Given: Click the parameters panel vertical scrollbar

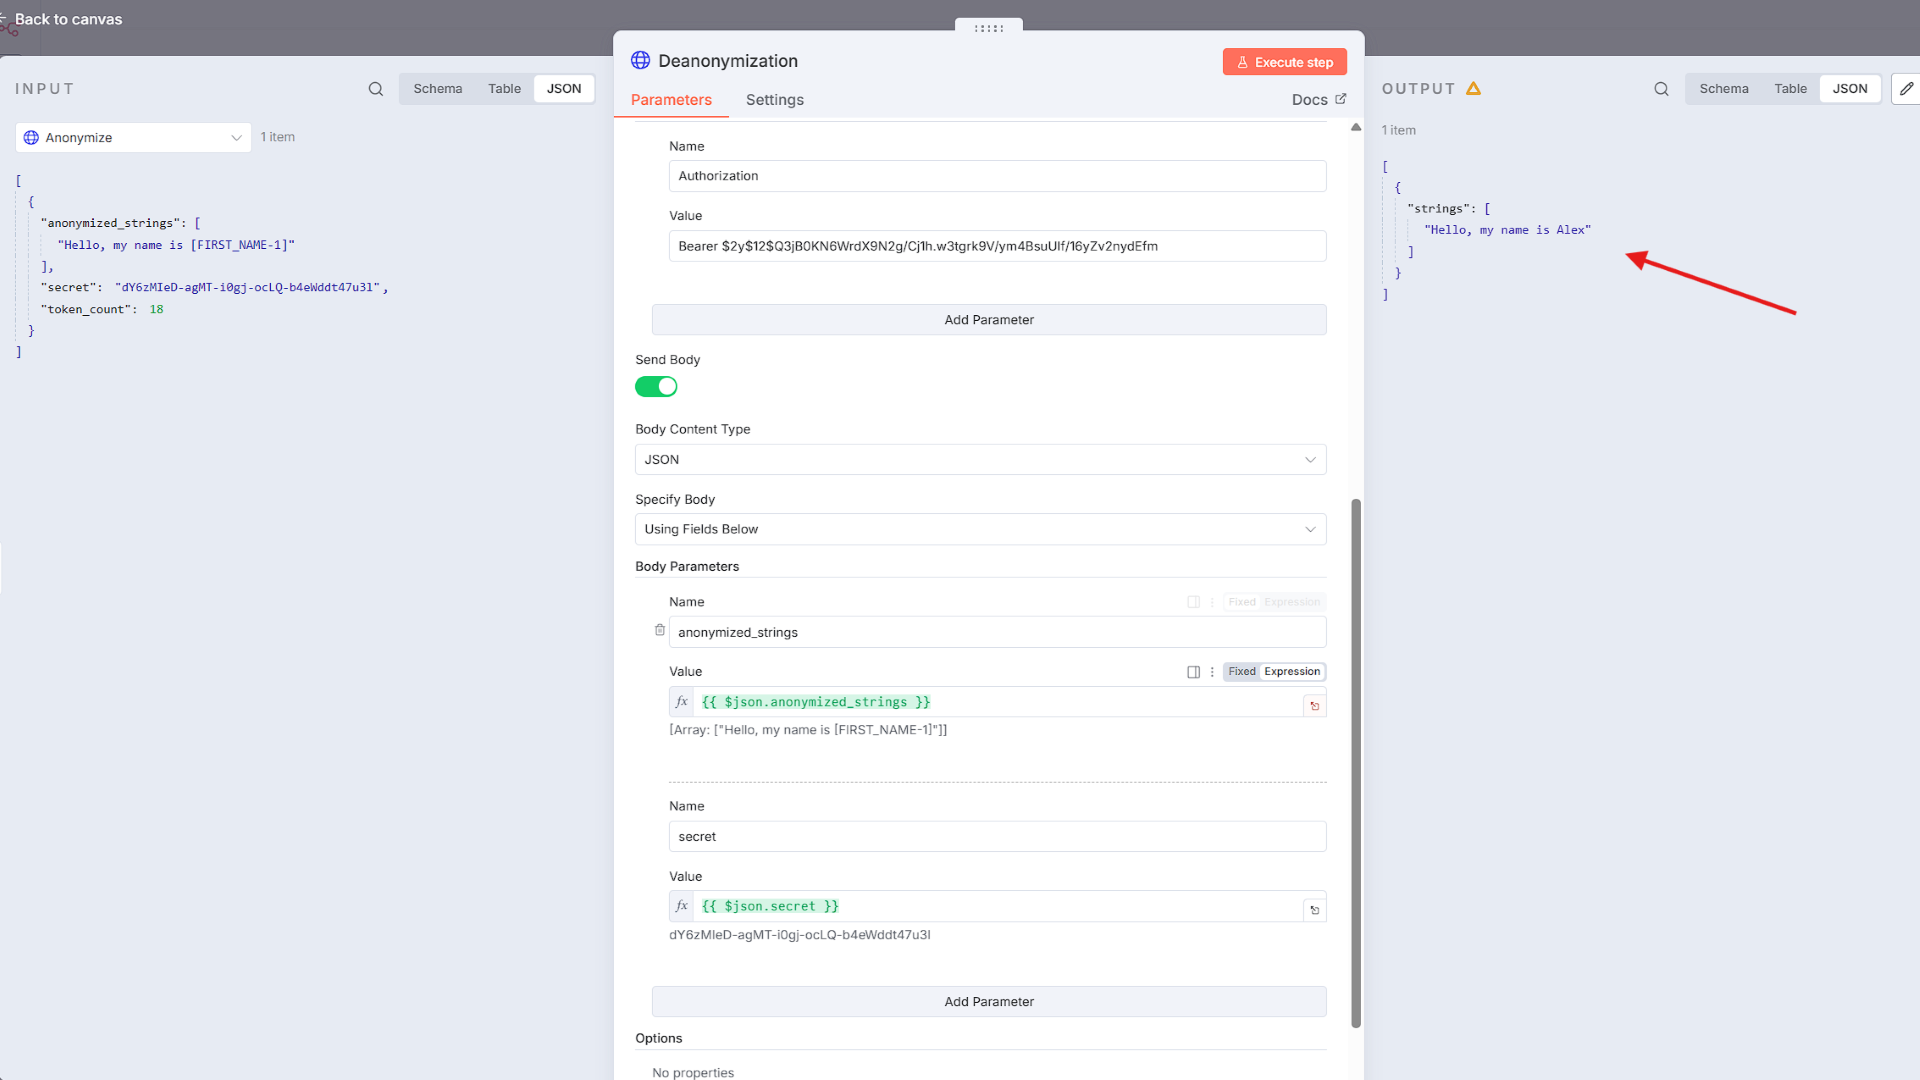Looking at the screenshot, I should 1356,760.
